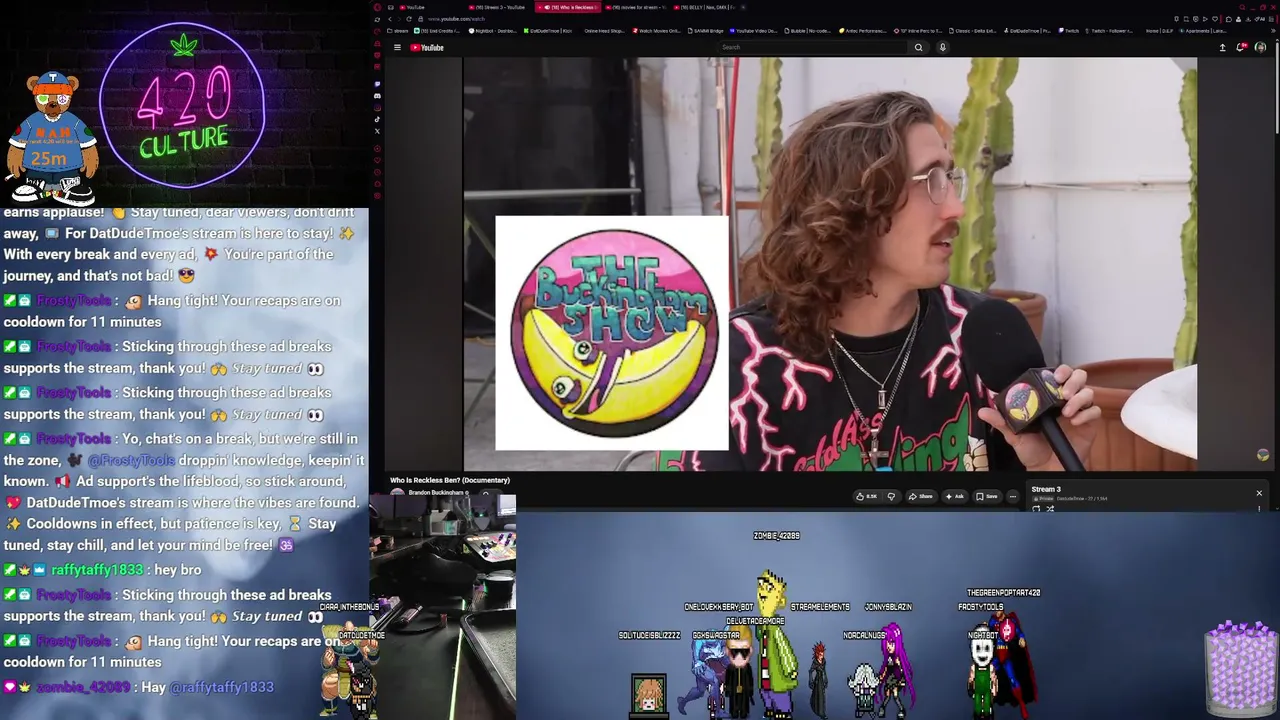
Task: Open the 'Brandon Buckingham' channel name
Action: point(437,493)
